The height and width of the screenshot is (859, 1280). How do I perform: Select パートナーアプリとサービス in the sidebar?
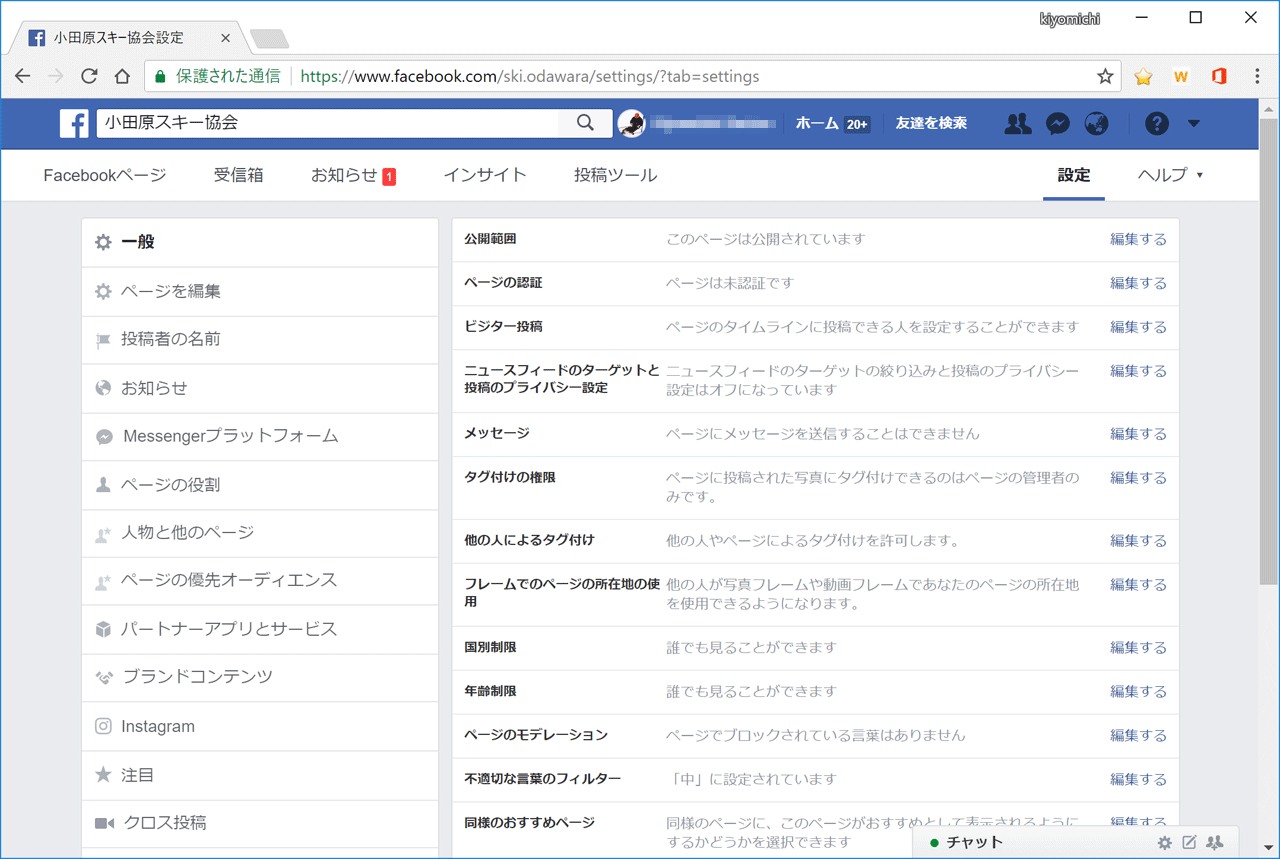tap(260, 629)
